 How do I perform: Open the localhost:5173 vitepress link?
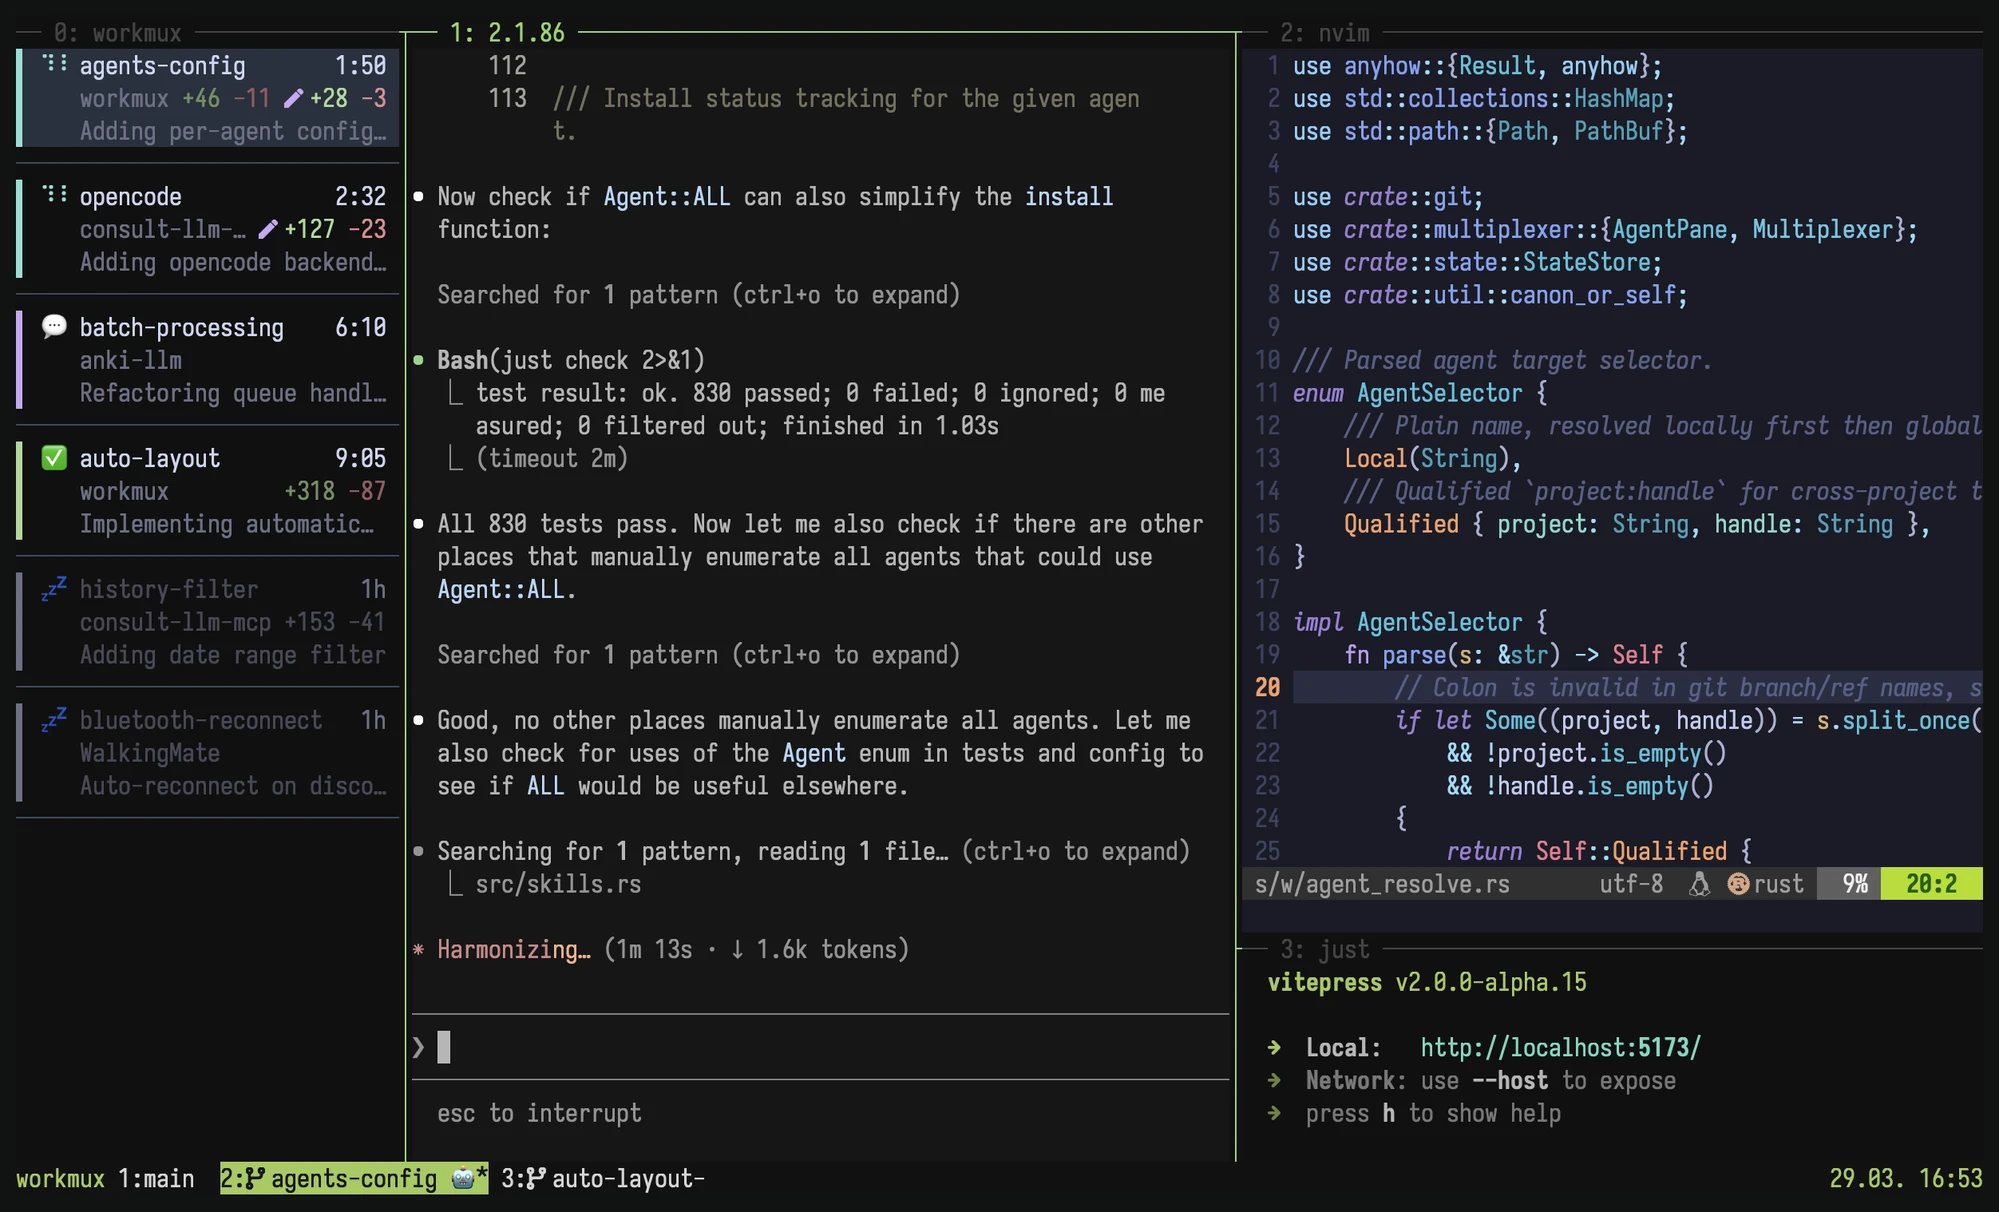pos(1560,1047)
